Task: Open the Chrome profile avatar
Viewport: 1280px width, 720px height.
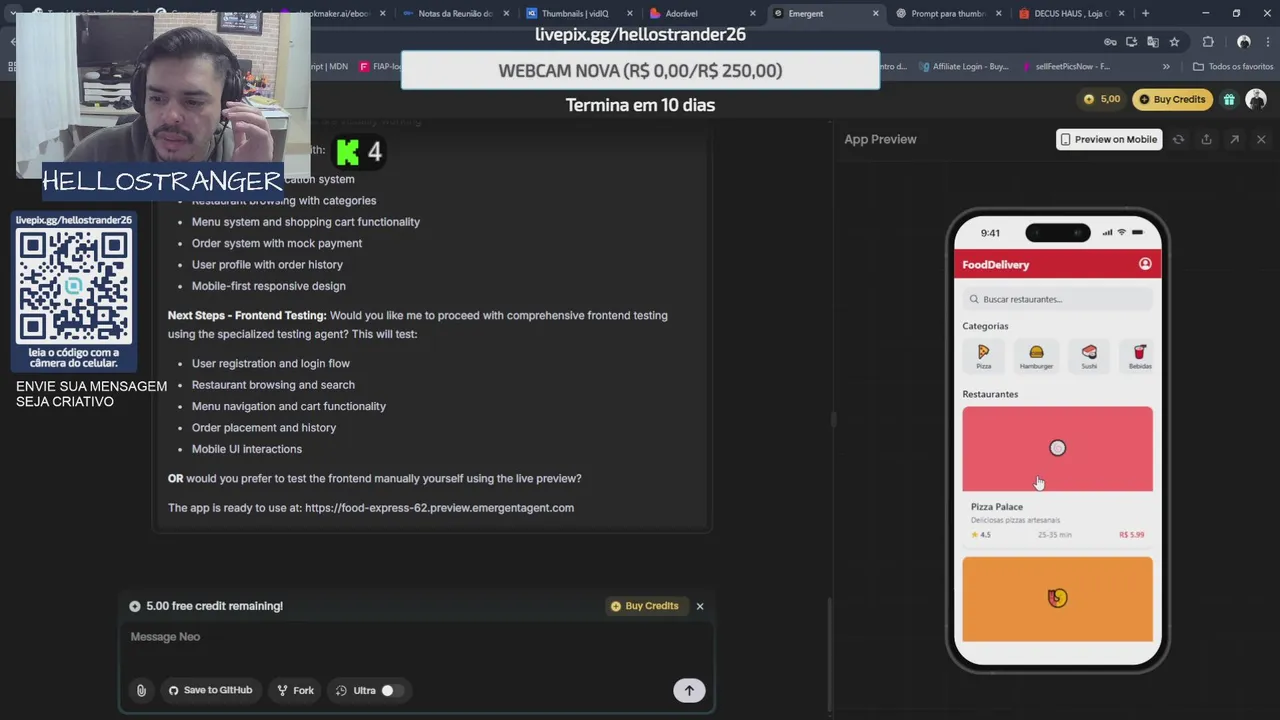Action: 1244,42
